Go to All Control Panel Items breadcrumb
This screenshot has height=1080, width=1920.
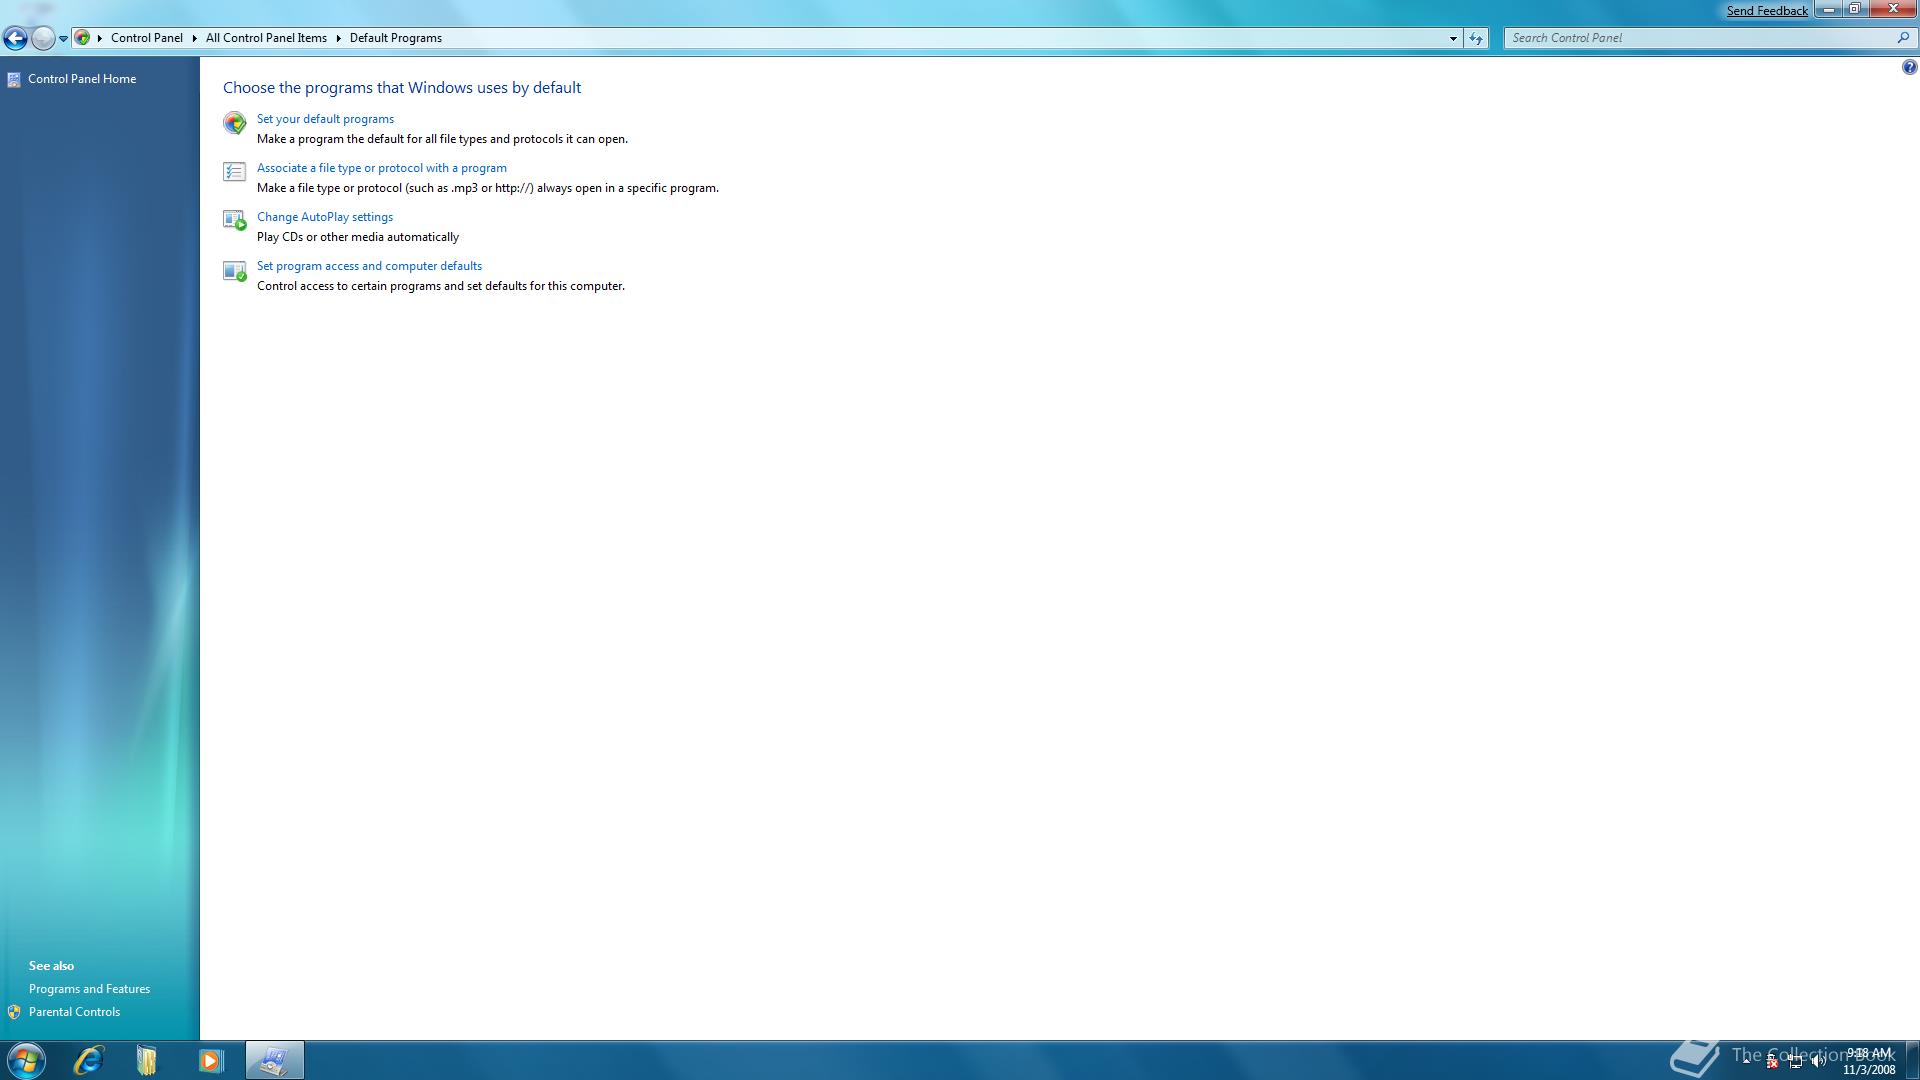(266, 38)
